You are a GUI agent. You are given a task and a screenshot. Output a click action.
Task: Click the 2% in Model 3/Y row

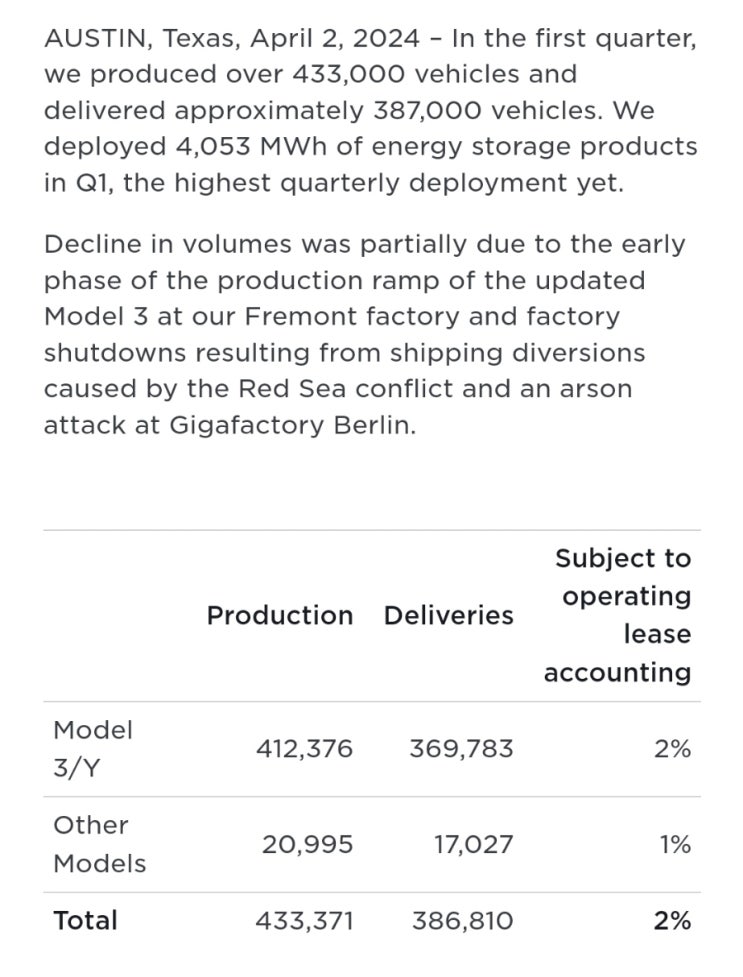672,748
